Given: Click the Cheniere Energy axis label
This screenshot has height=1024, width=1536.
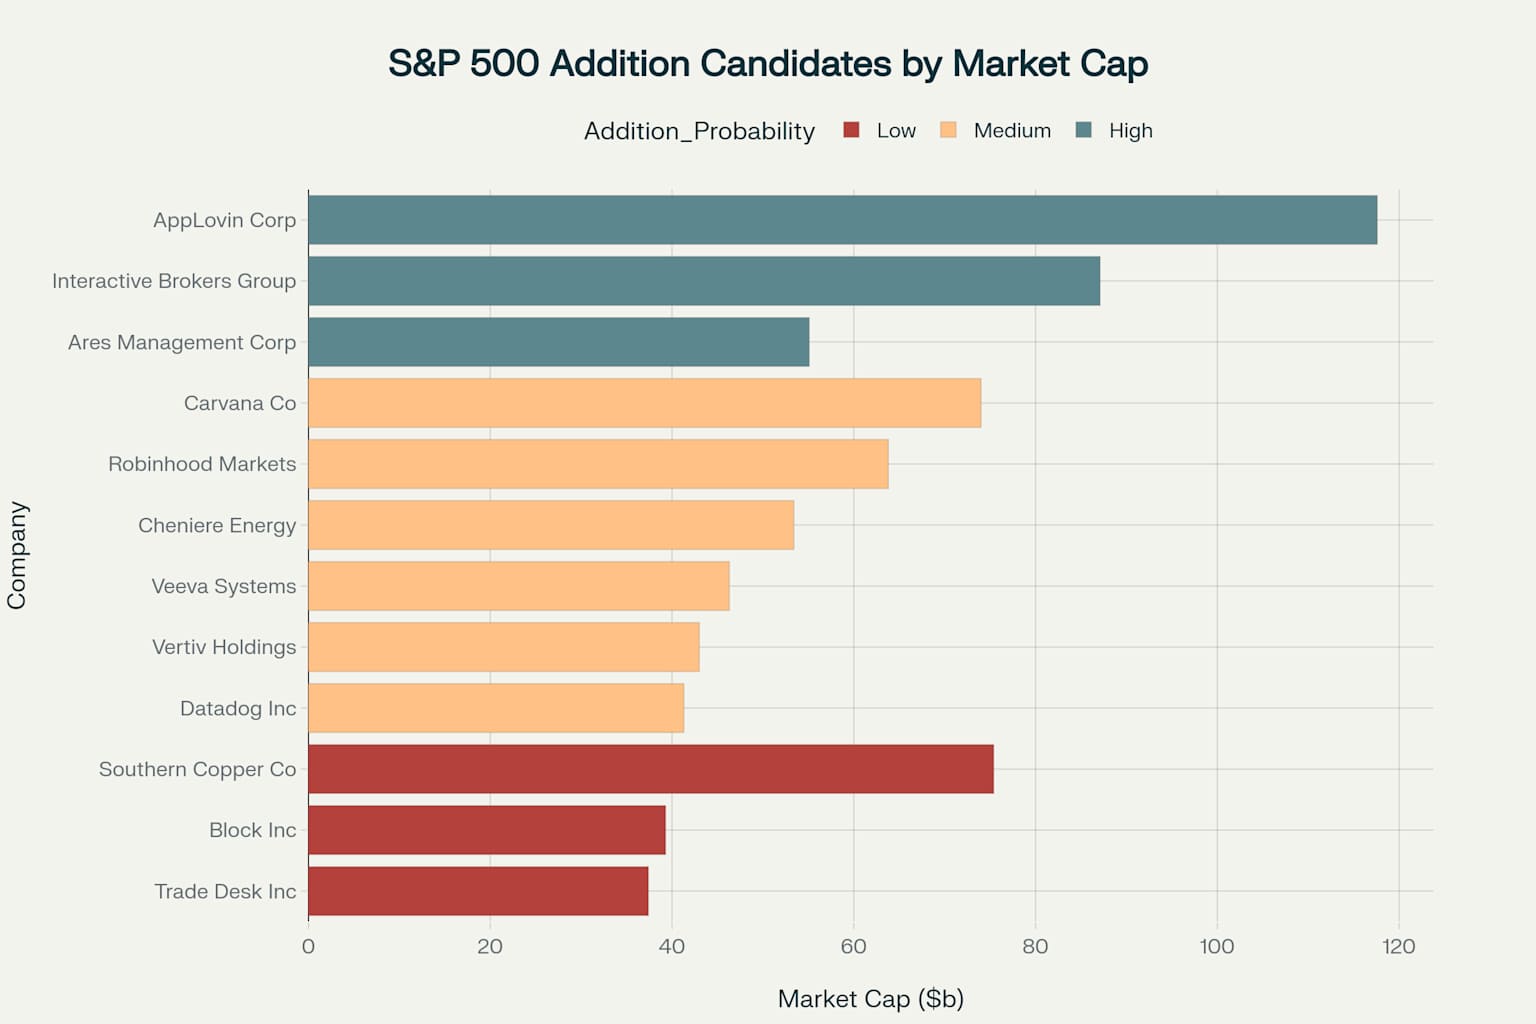Looking at the screenshot, I should pos(217,526).
